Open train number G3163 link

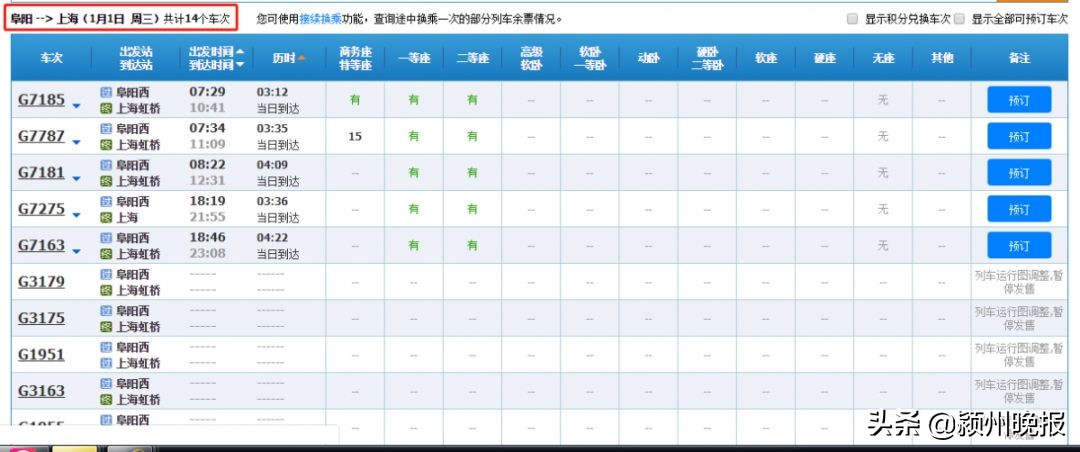pyautogui.click(x=41, y=391)
